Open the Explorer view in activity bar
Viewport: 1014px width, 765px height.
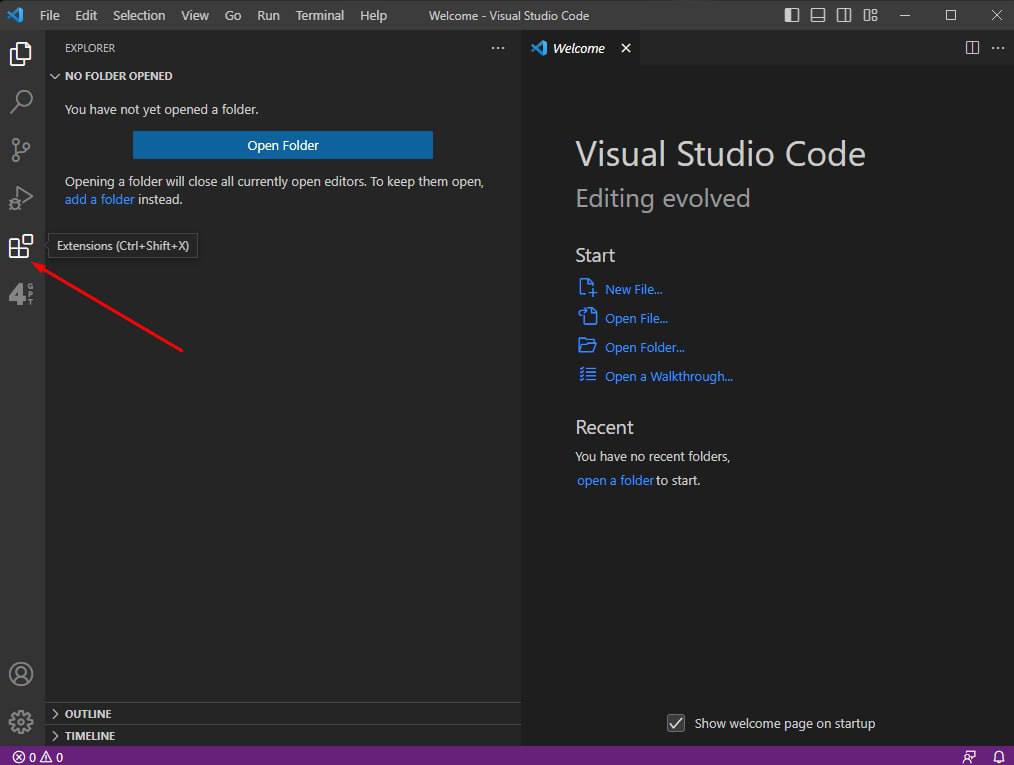pyautogui.click(x=21, y=54)
